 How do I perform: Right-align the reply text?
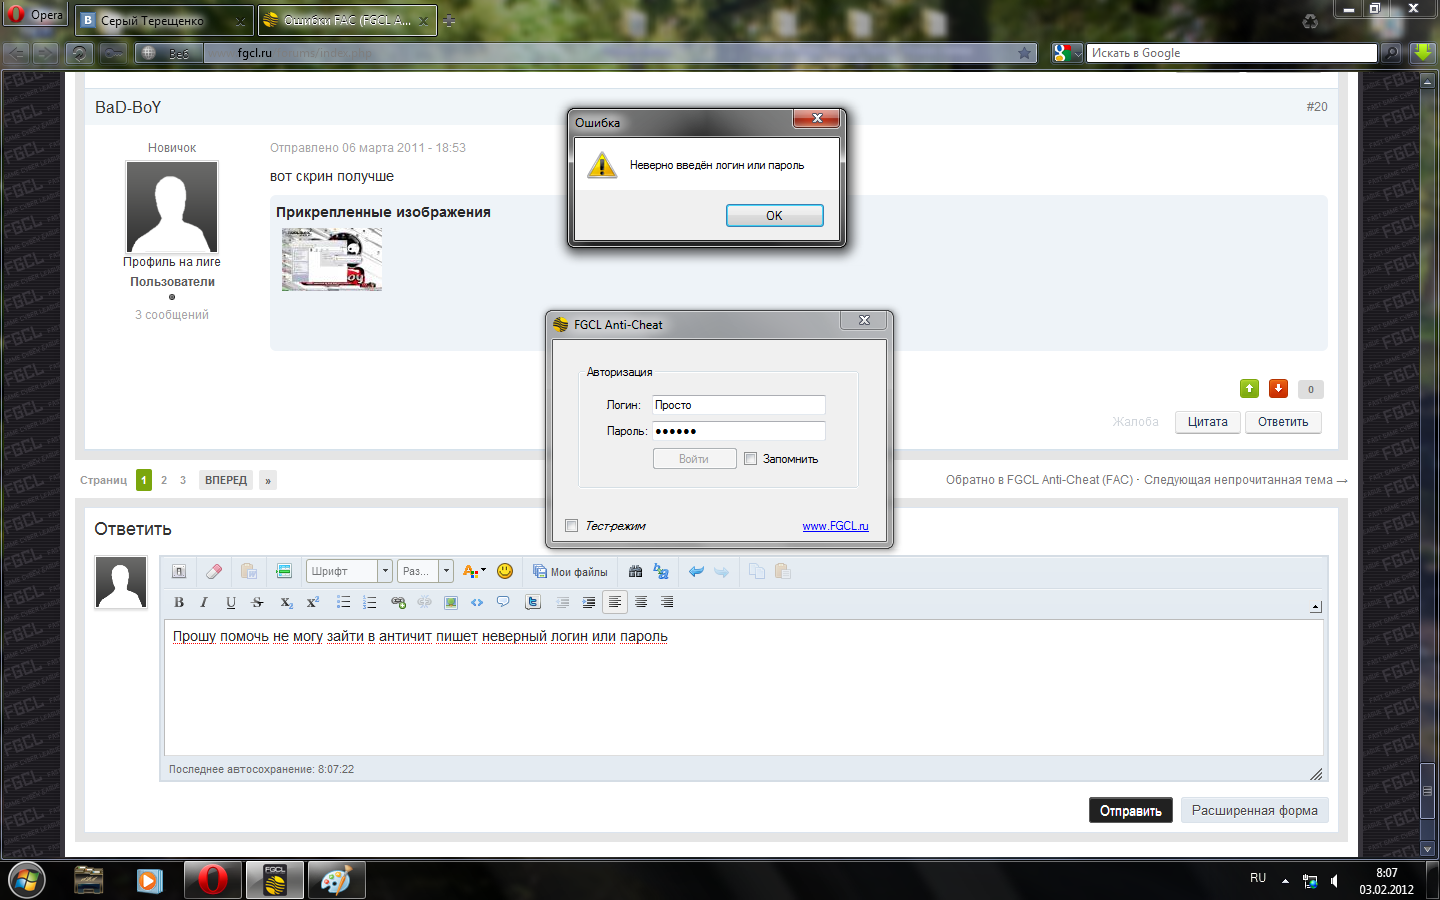667,602
